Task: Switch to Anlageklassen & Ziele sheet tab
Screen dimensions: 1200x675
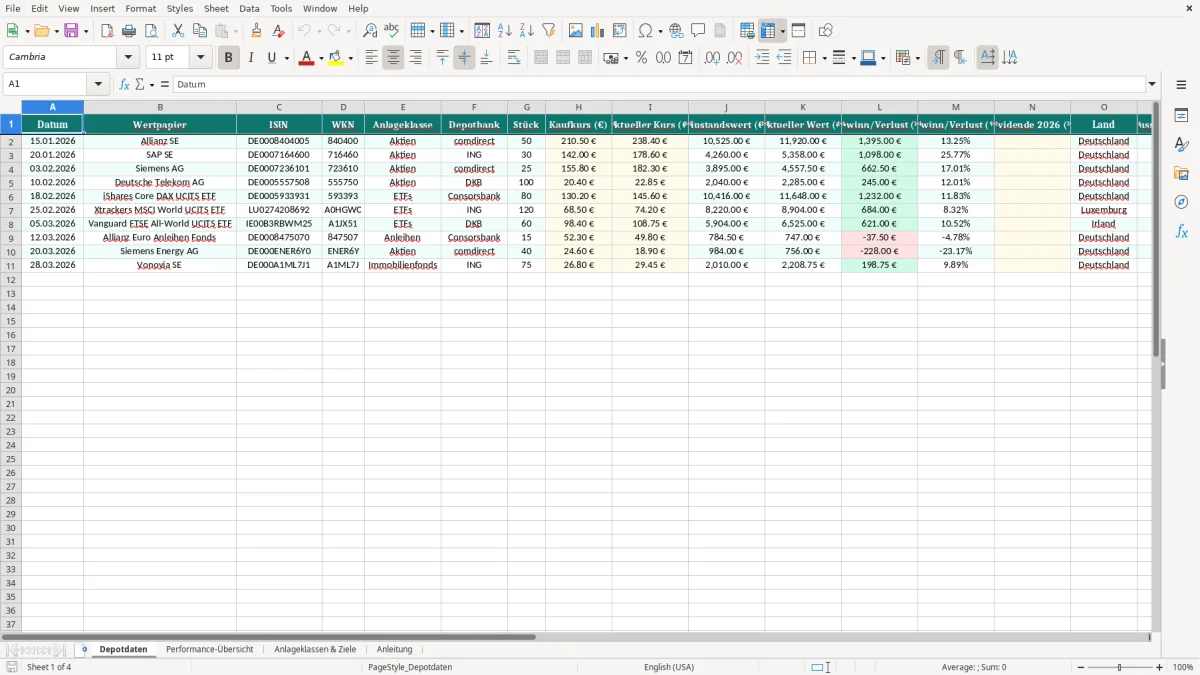Action: coord(315,649)
